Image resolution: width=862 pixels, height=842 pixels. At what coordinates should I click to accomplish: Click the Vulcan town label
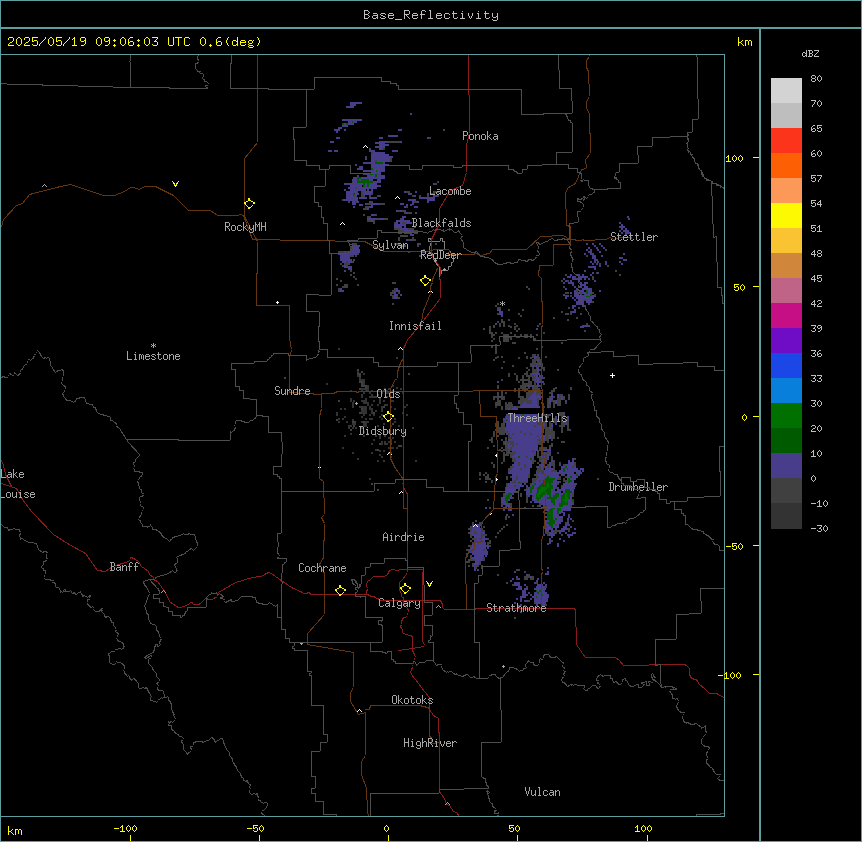coord(543,792)
